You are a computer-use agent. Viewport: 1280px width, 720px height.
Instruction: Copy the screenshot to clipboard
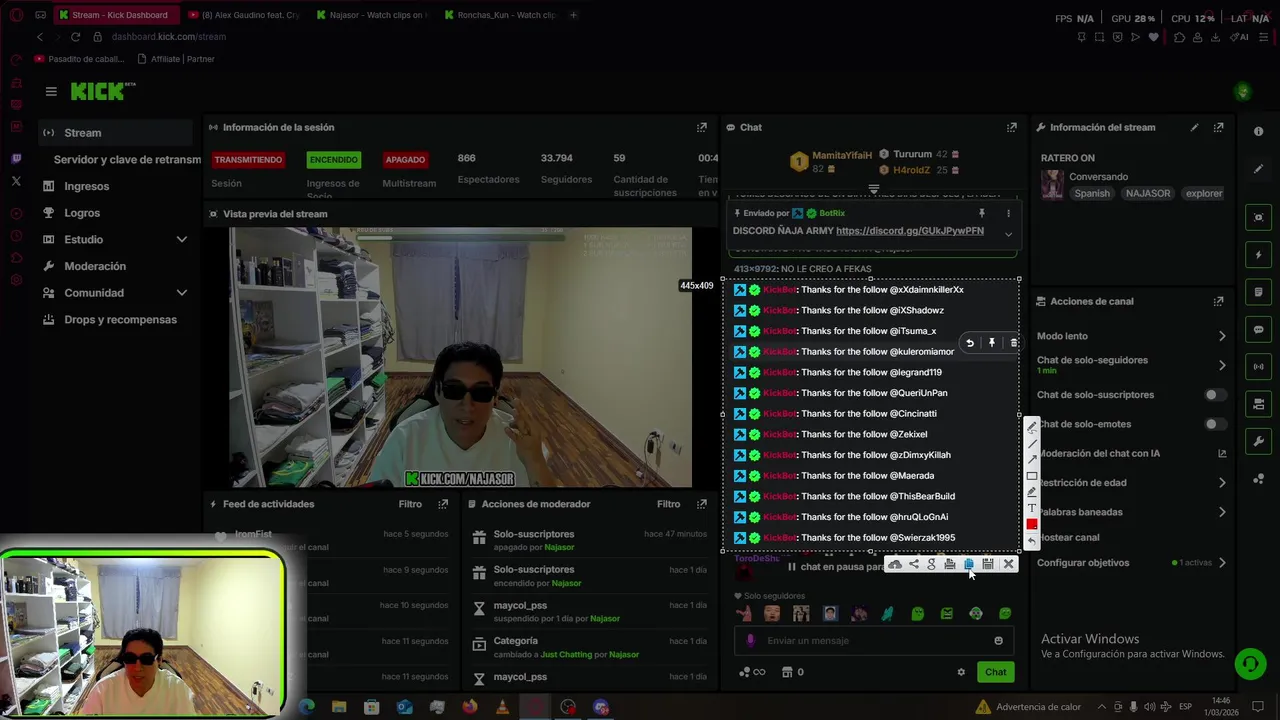point(969,564)
